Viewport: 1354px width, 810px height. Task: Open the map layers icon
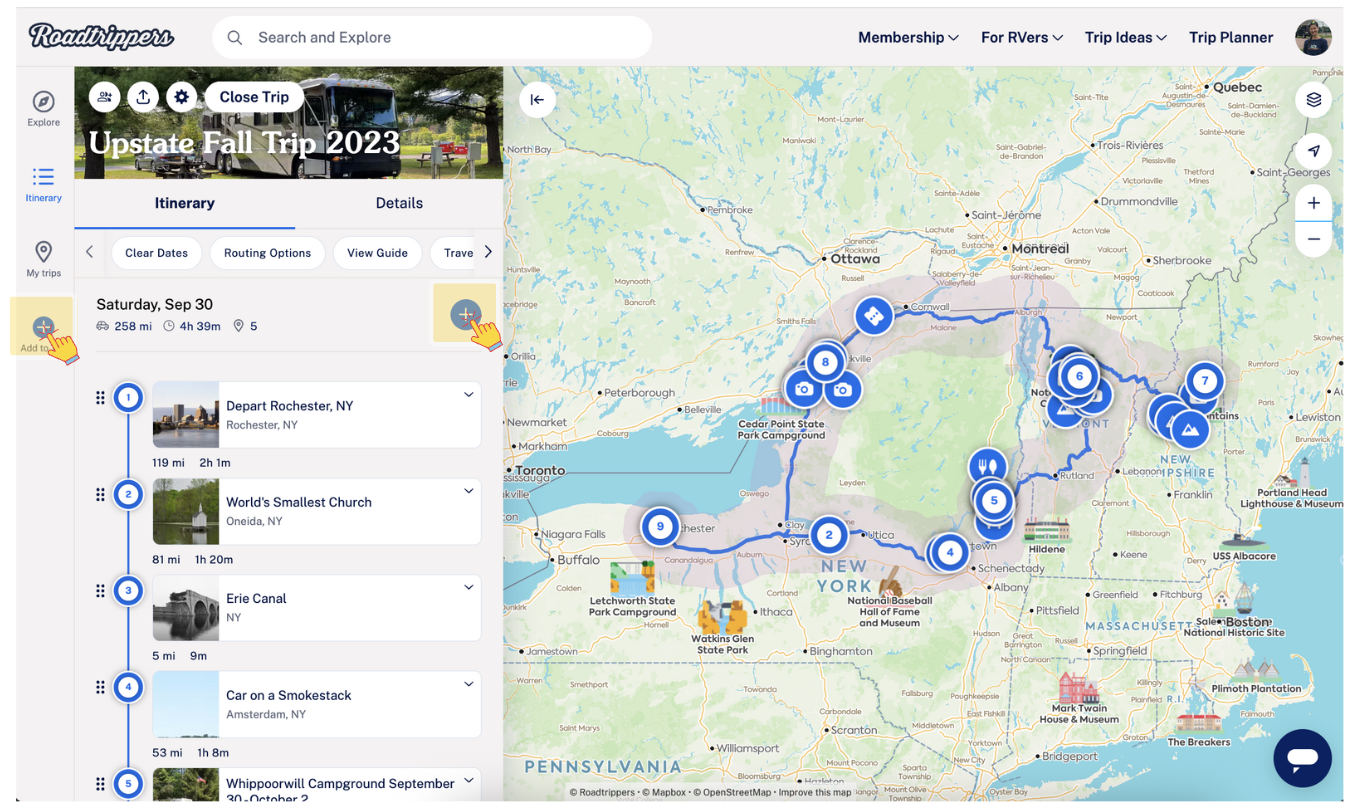[1313, 100]
